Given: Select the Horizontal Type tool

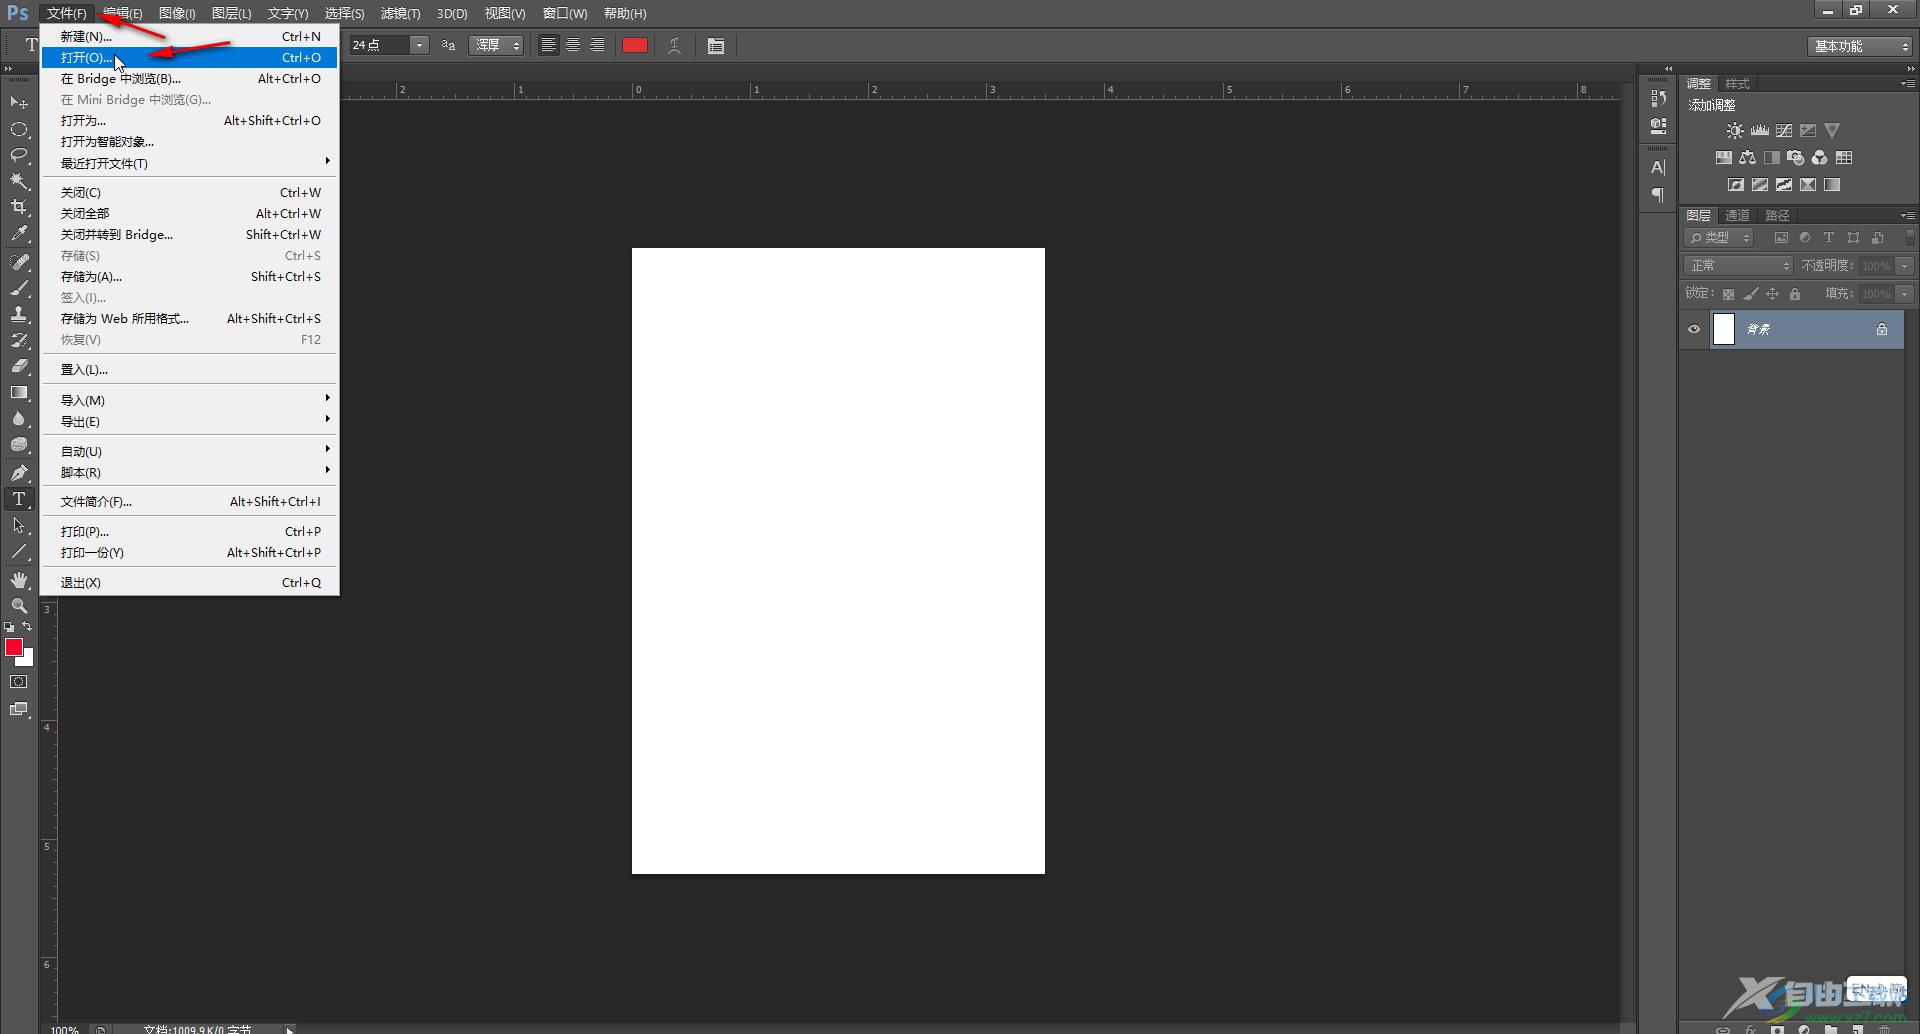Looking at the screenshot, I should 19,499.
